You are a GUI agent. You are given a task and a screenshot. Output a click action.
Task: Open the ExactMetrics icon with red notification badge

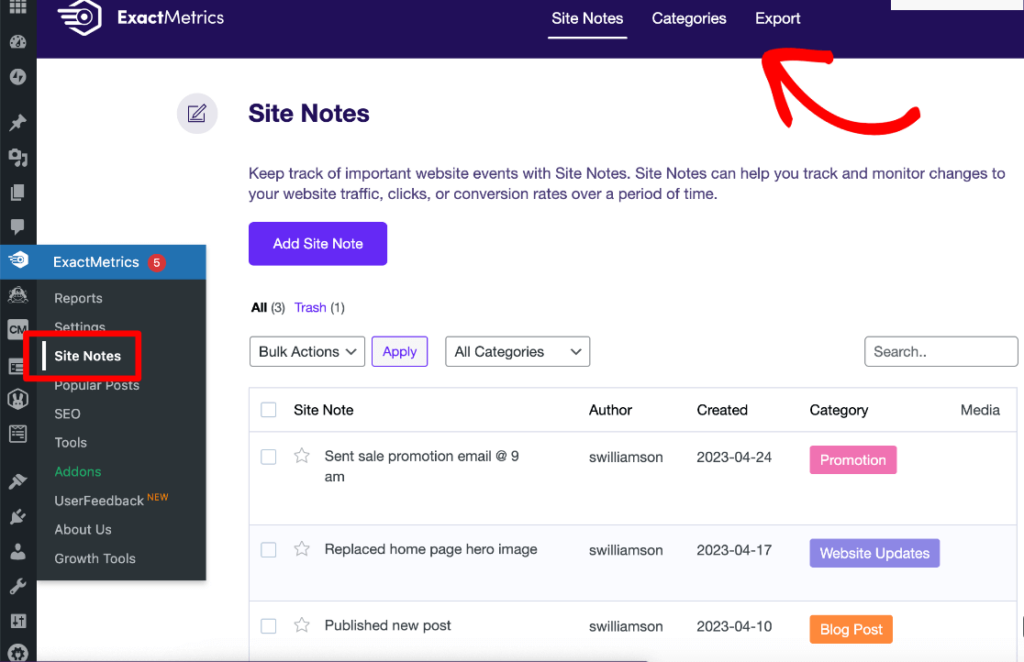pyautogui.click(x=17, y=259)
